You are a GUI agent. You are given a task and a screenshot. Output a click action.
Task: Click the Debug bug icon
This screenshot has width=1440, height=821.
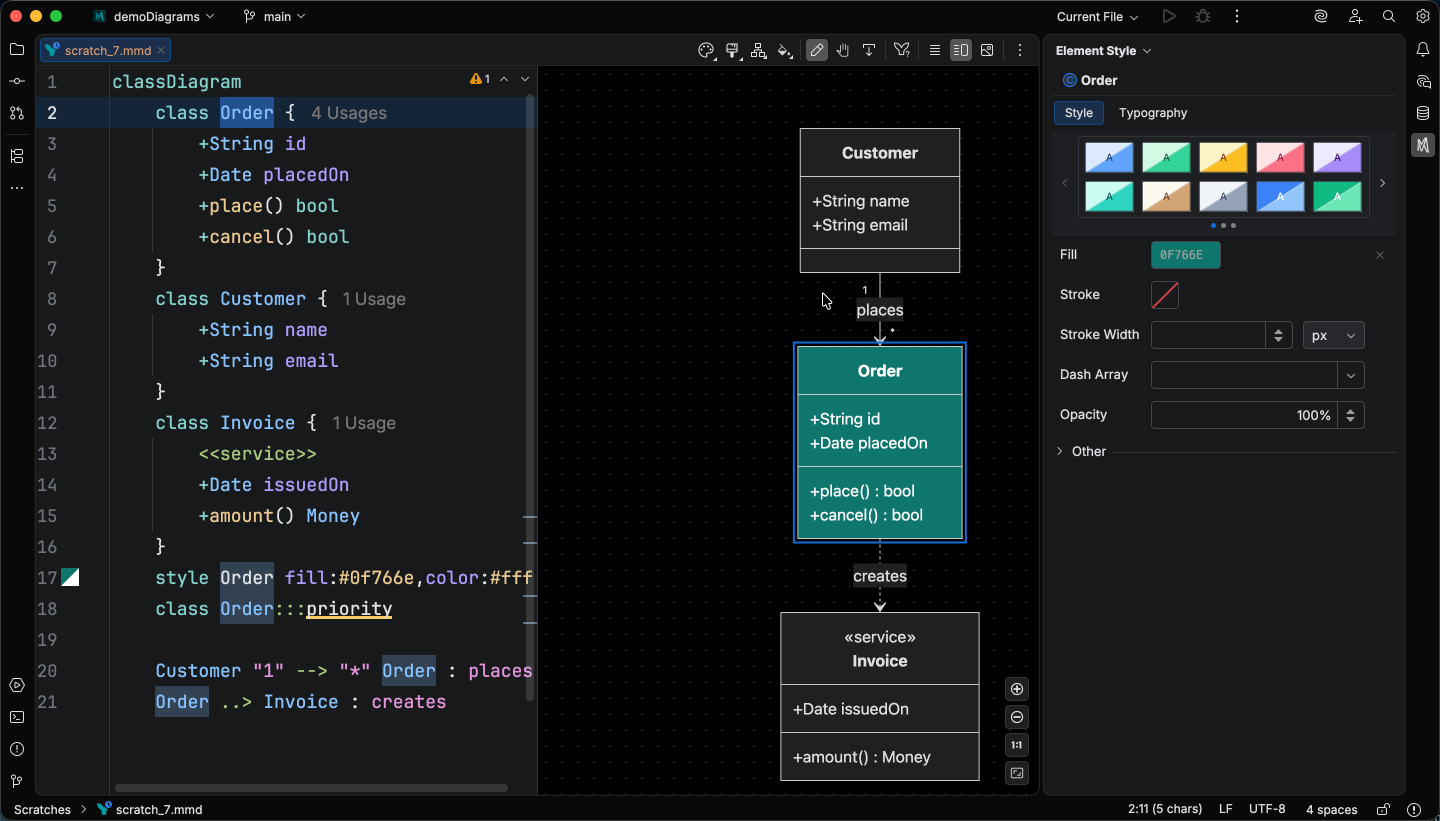tap(1203, 16)
